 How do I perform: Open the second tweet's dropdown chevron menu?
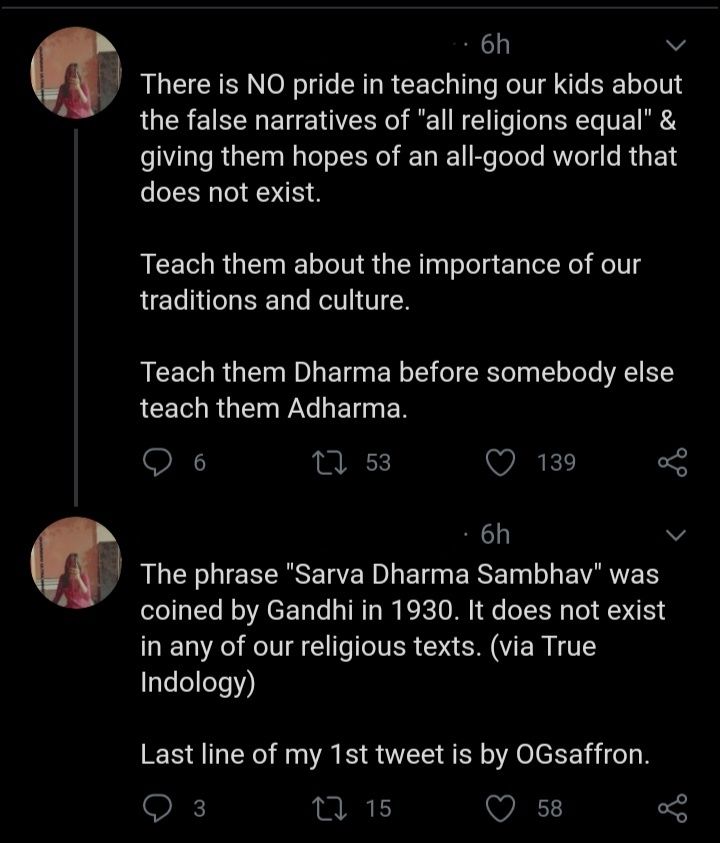click(x=676, y=536)
